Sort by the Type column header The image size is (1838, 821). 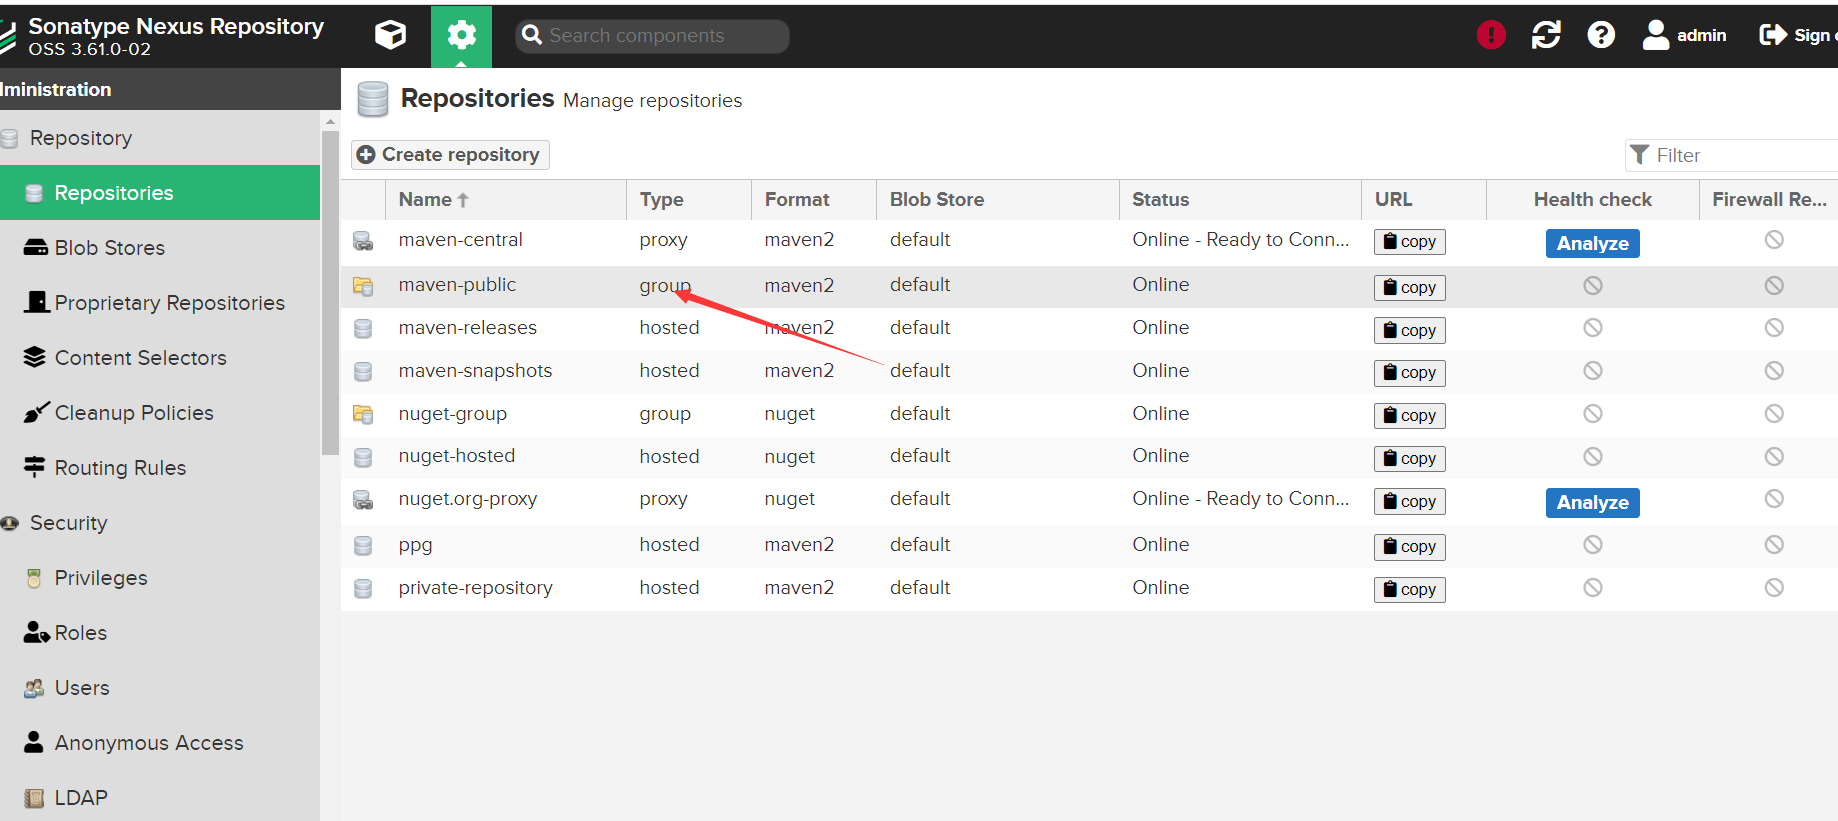[689, 200]
